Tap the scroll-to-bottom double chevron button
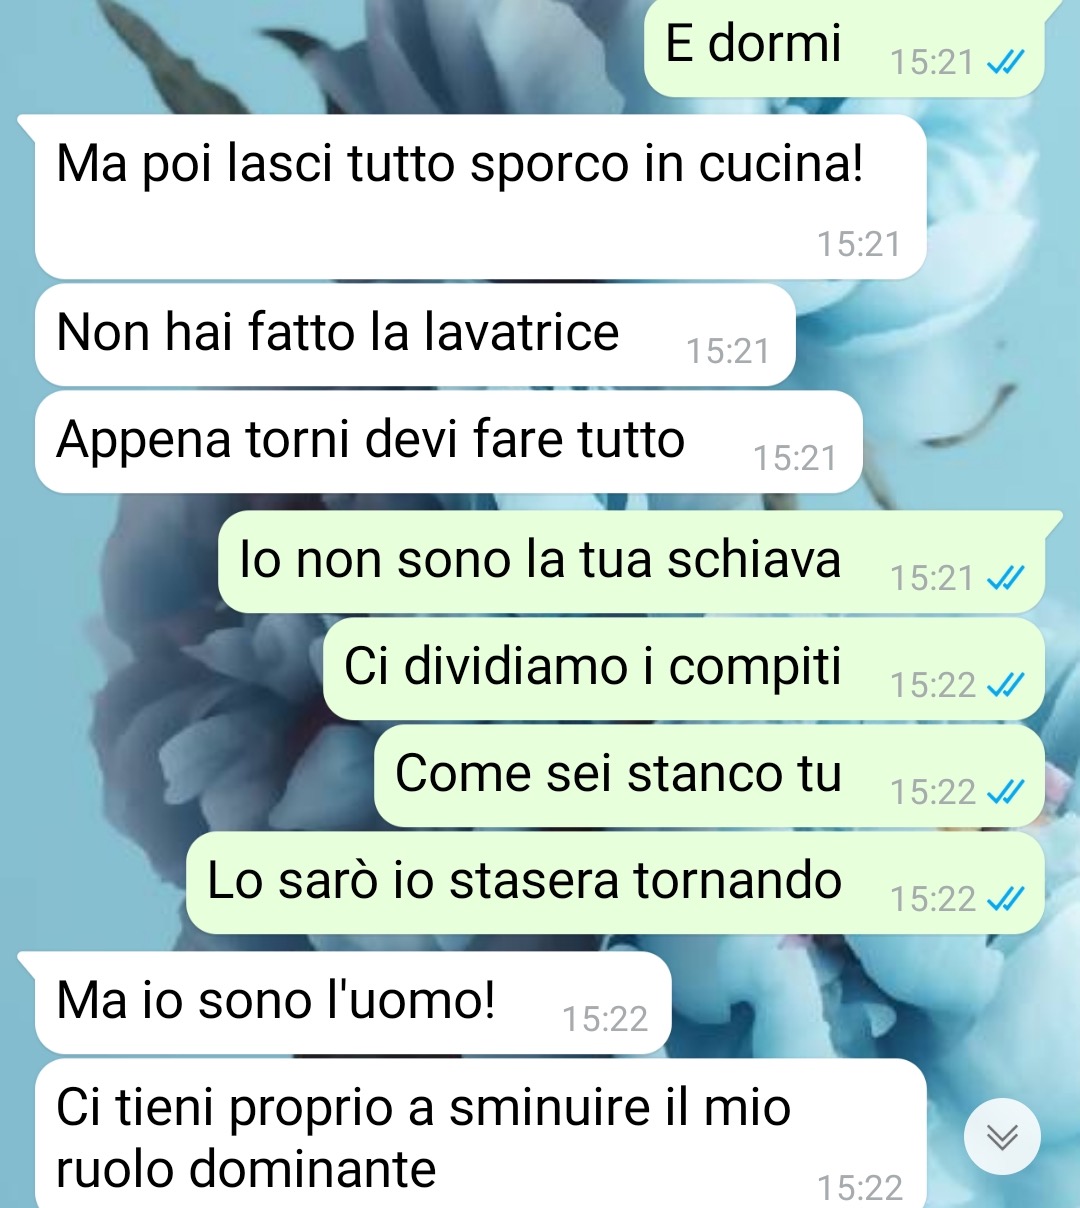 1002,1137
